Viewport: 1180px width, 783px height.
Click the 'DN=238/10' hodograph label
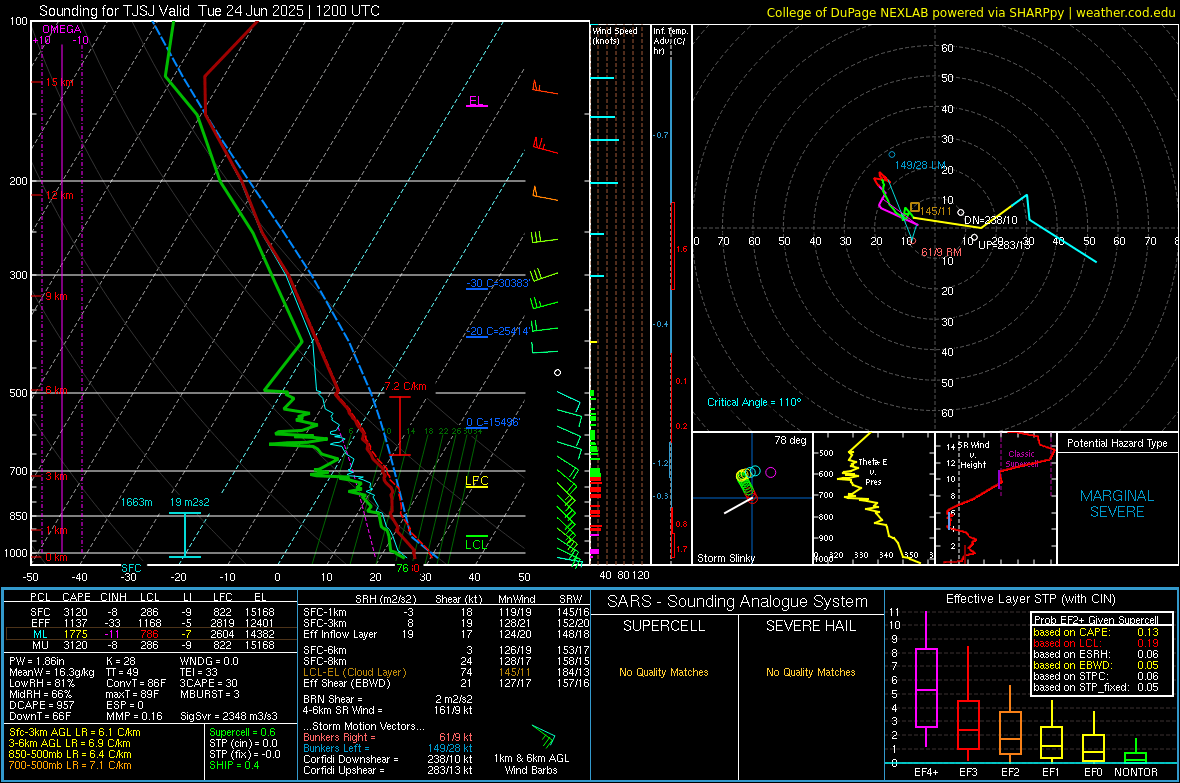click(990, 221)
